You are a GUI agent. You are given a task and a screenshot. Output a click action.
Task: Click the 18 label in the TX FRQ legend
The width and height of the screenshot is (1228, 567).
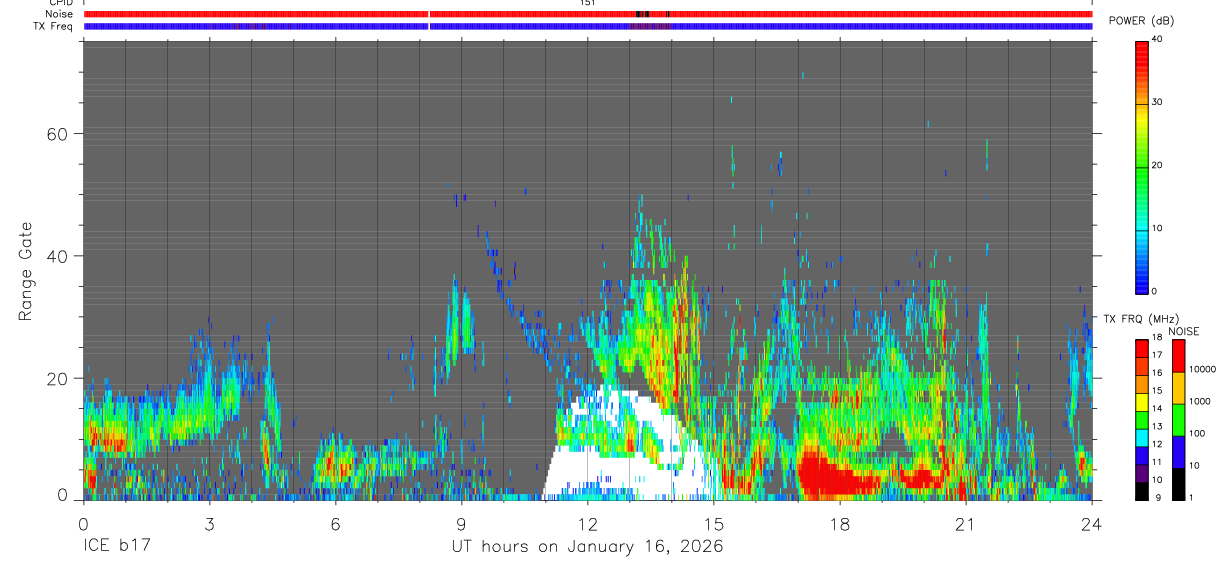click(1157, 339)
